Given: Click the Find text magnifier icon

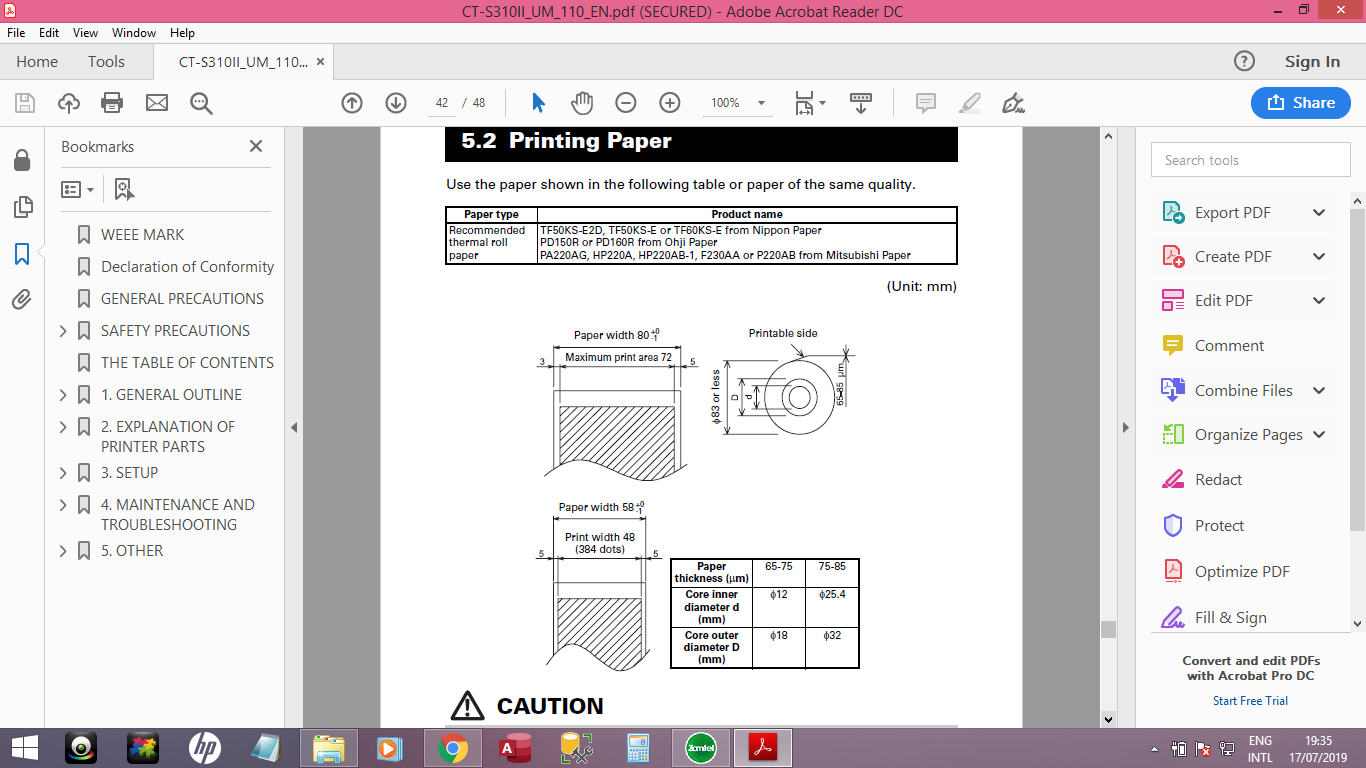Looking at the screenshot, I should tap(201, 103).
